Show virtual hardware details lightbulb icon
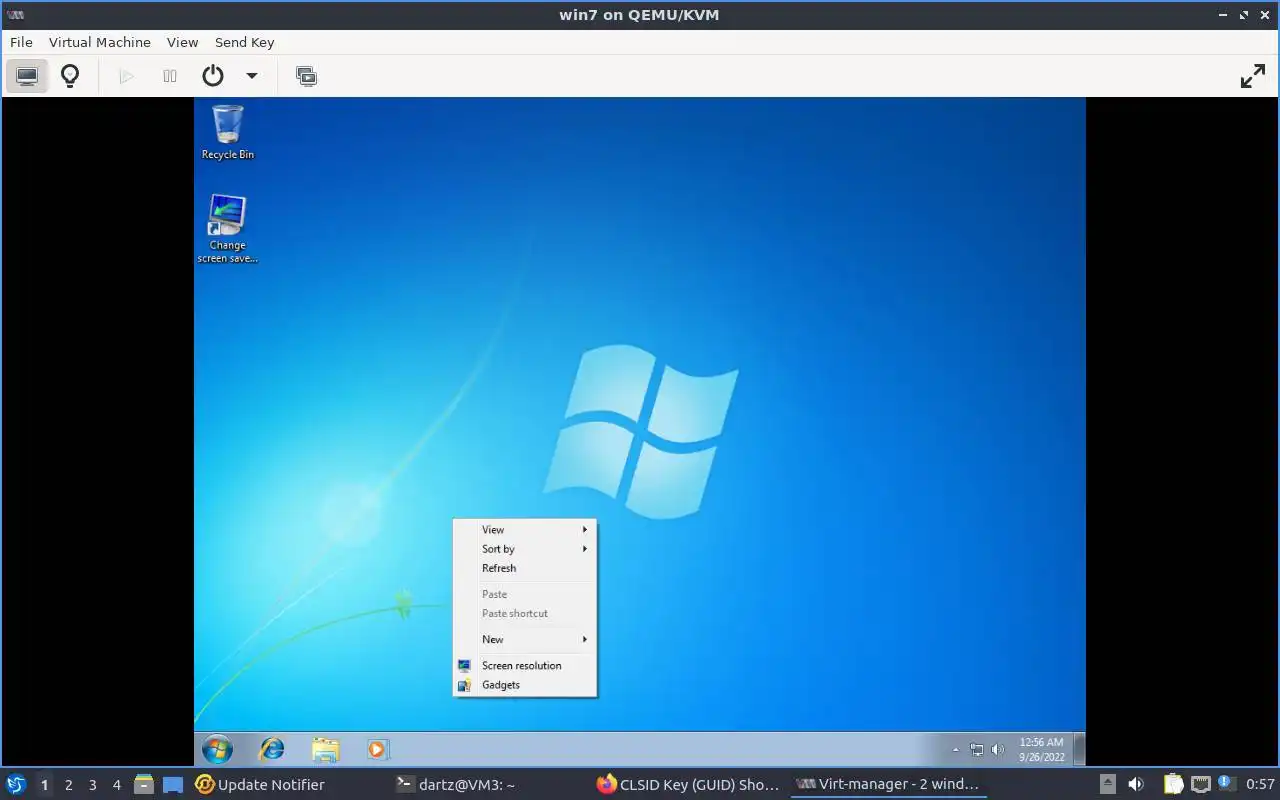Viewport: 1280px width, 800px height. [70, 76]
